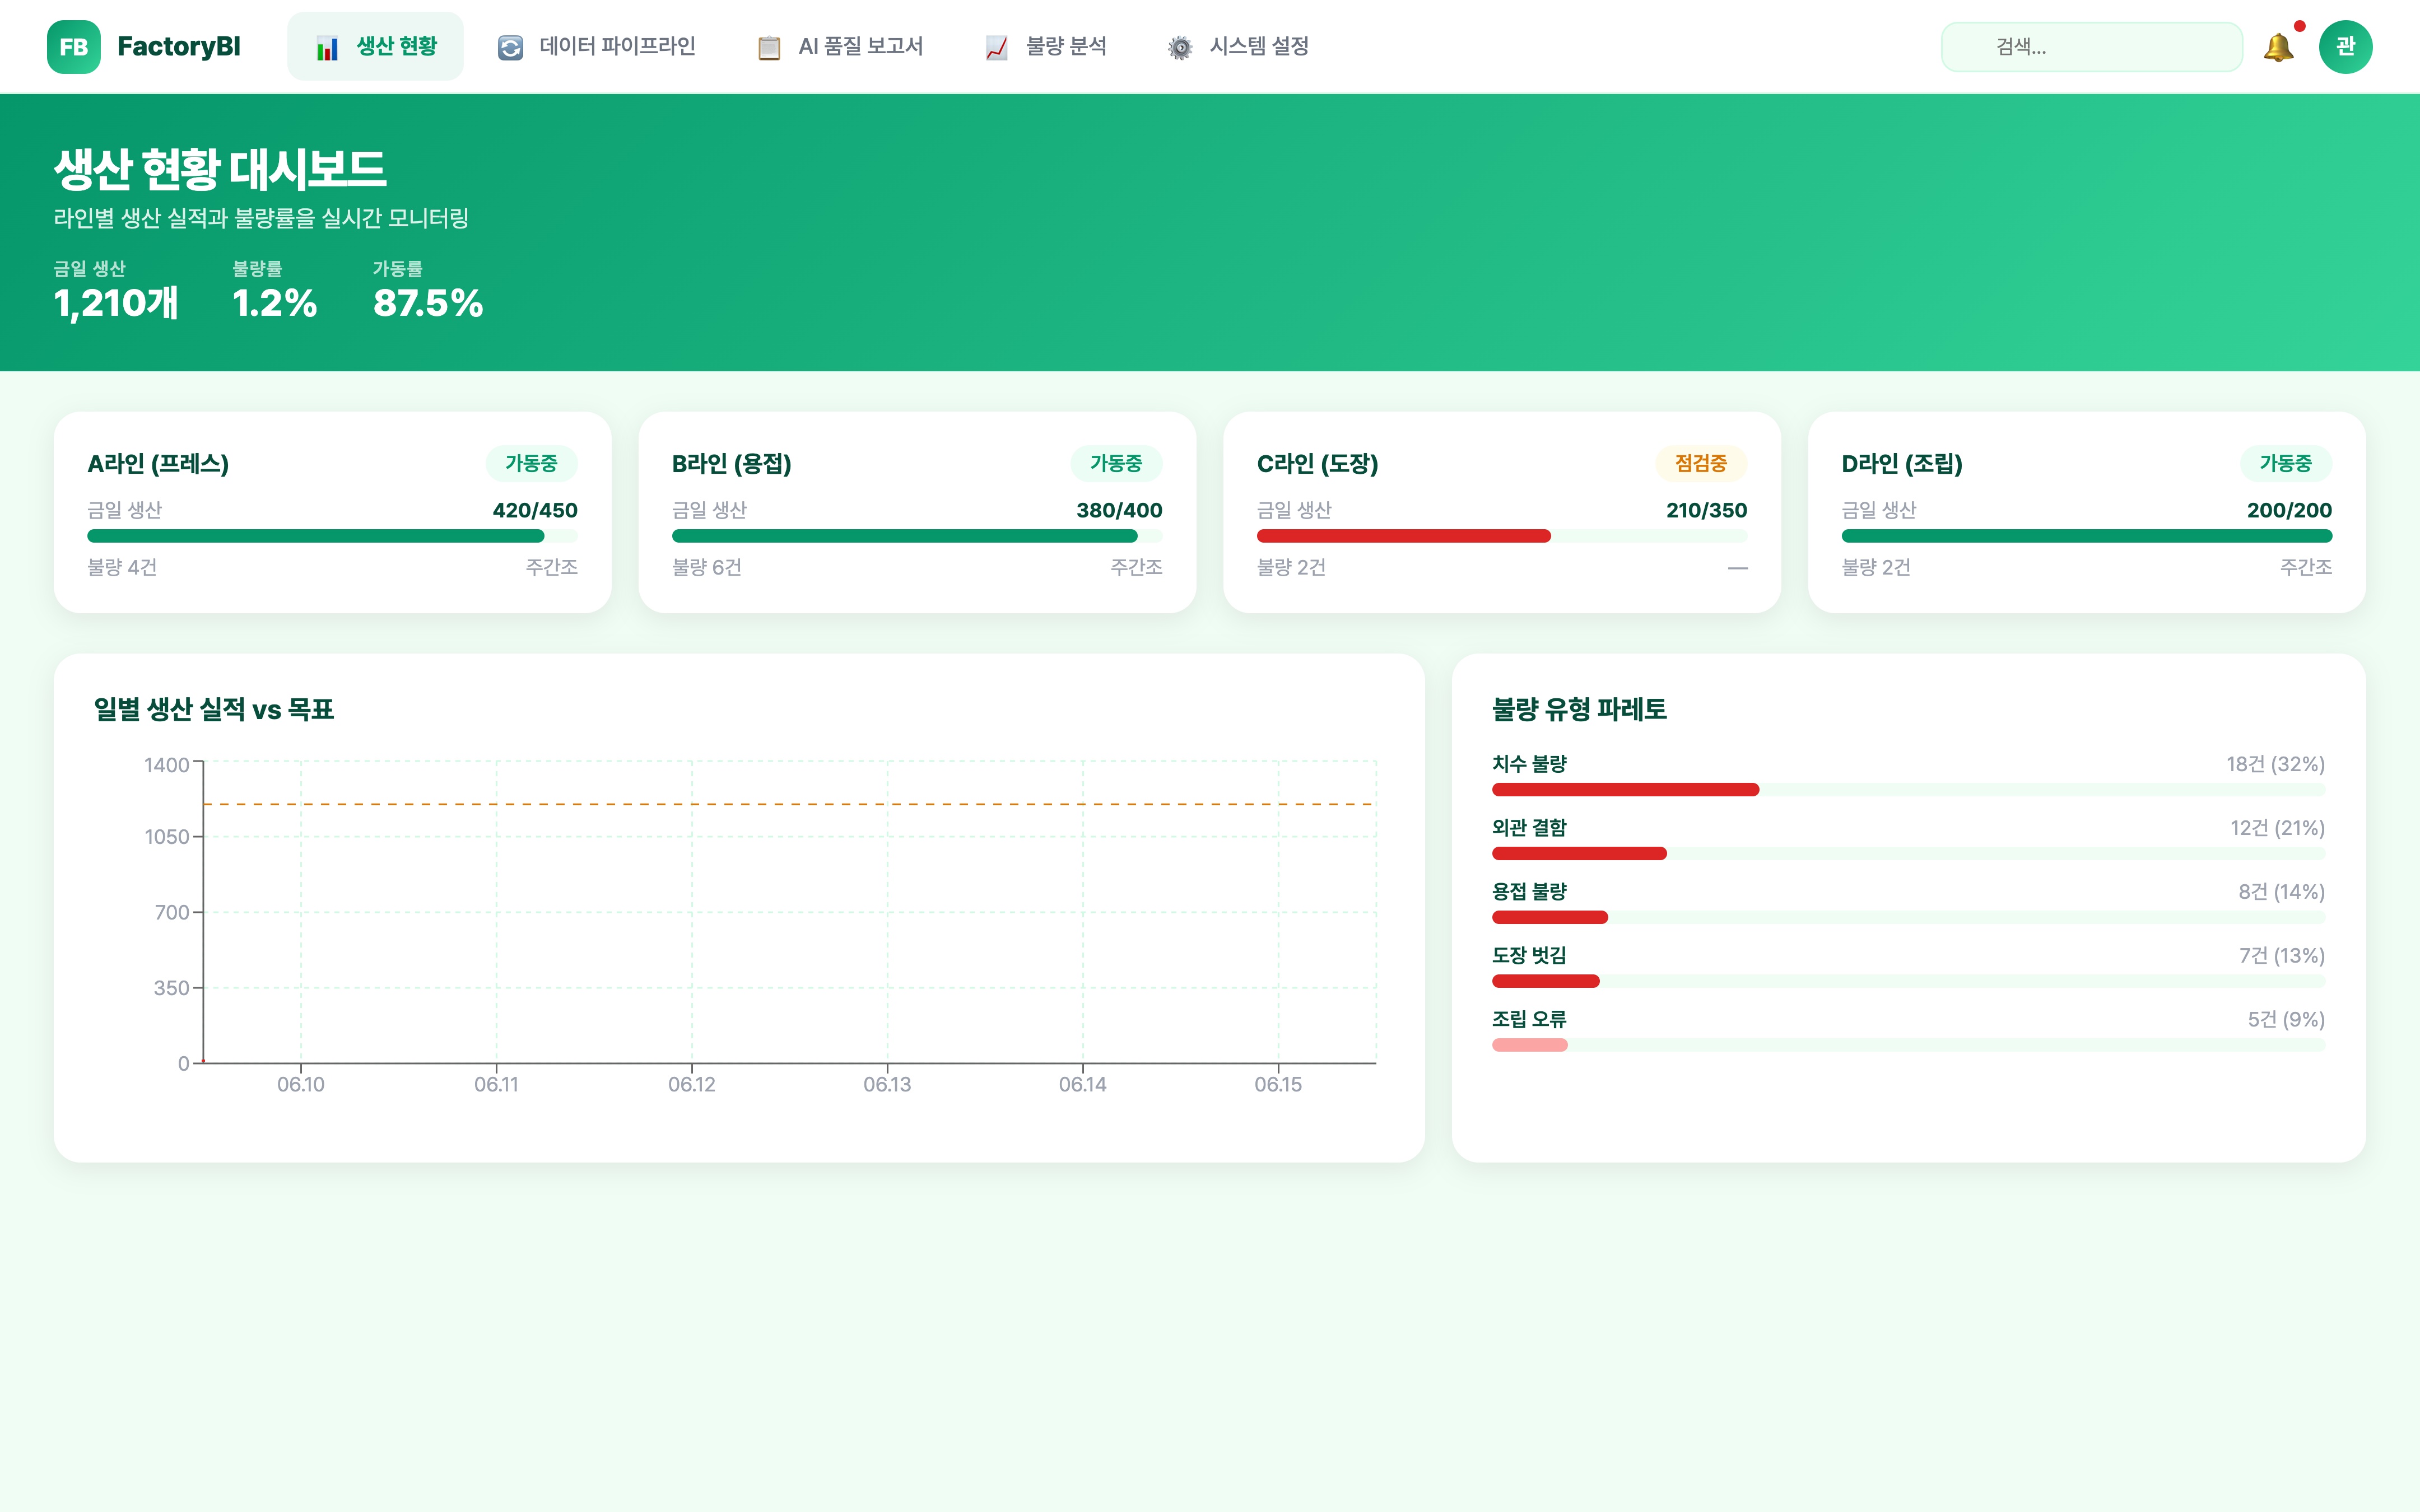Screen dimensions: 2420x1512
Task: Open the AI 품질 보고서 tab
Action: 860,47
